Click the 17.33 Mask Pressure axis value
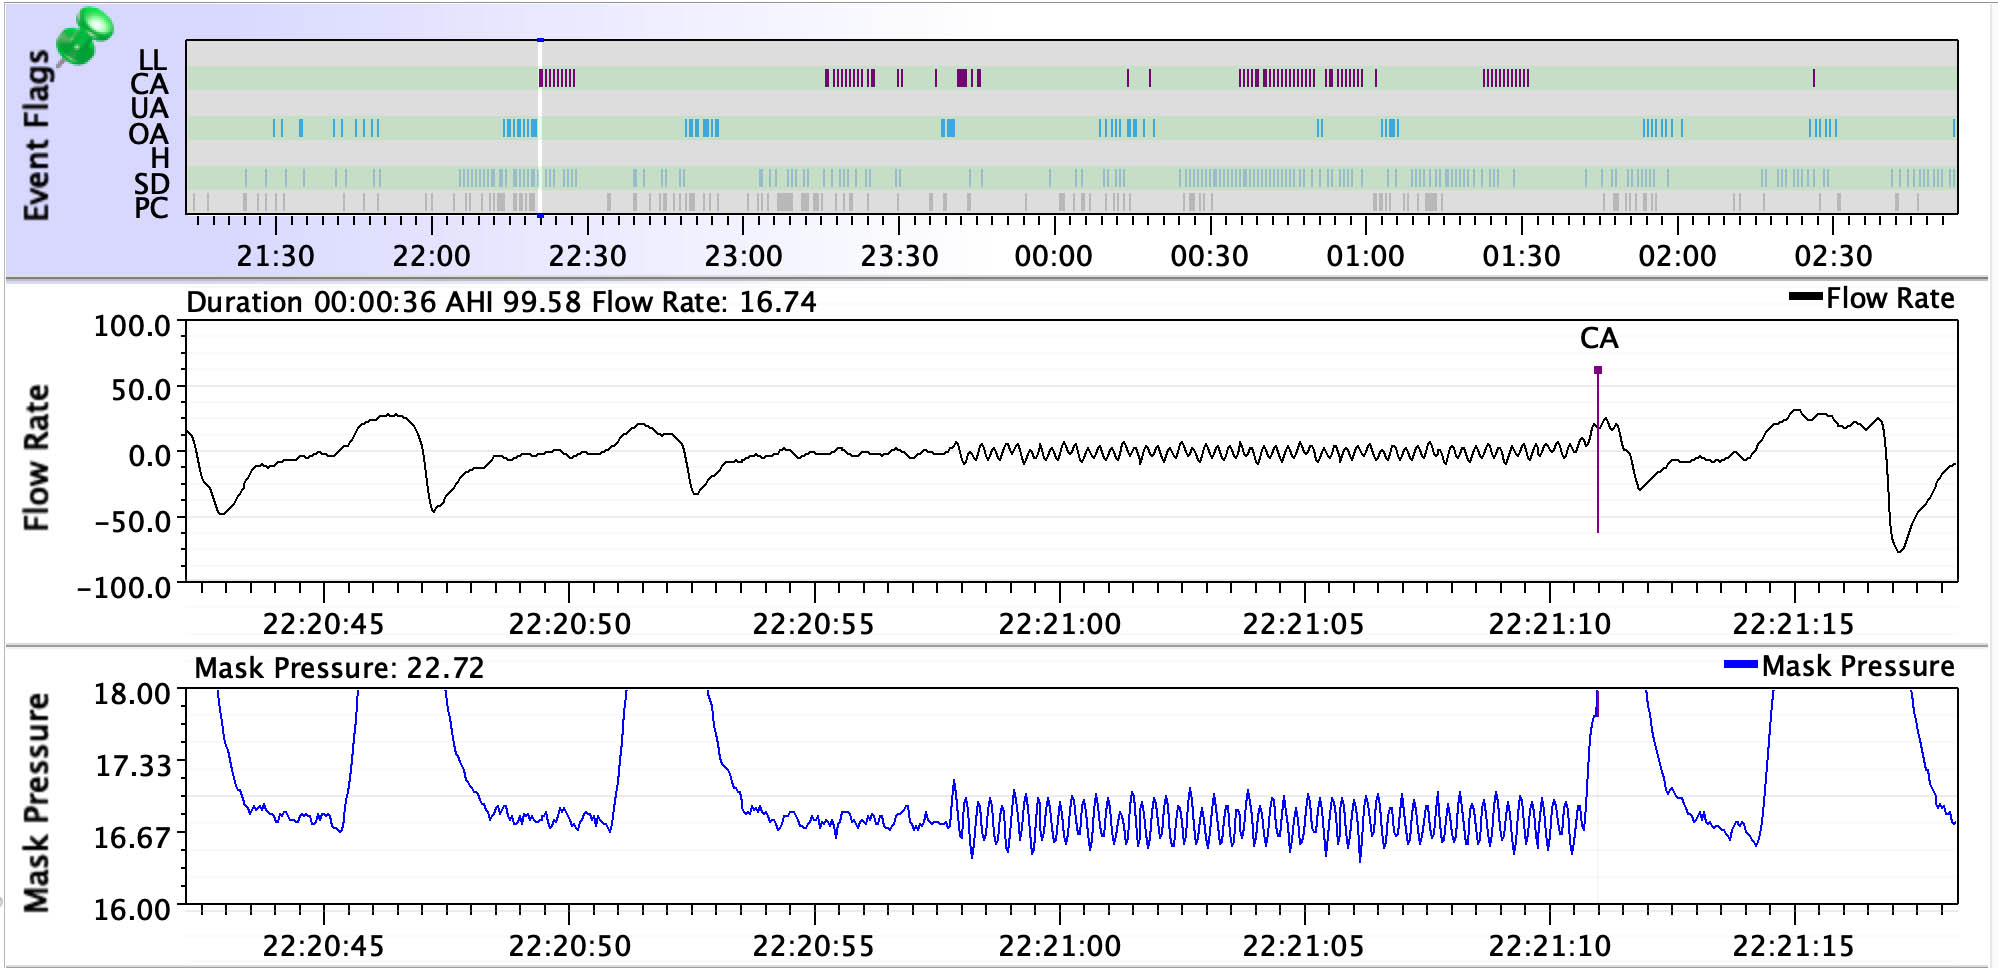Screen dimensions: 1998x968 pyautogui.click(x=134, y=766)
